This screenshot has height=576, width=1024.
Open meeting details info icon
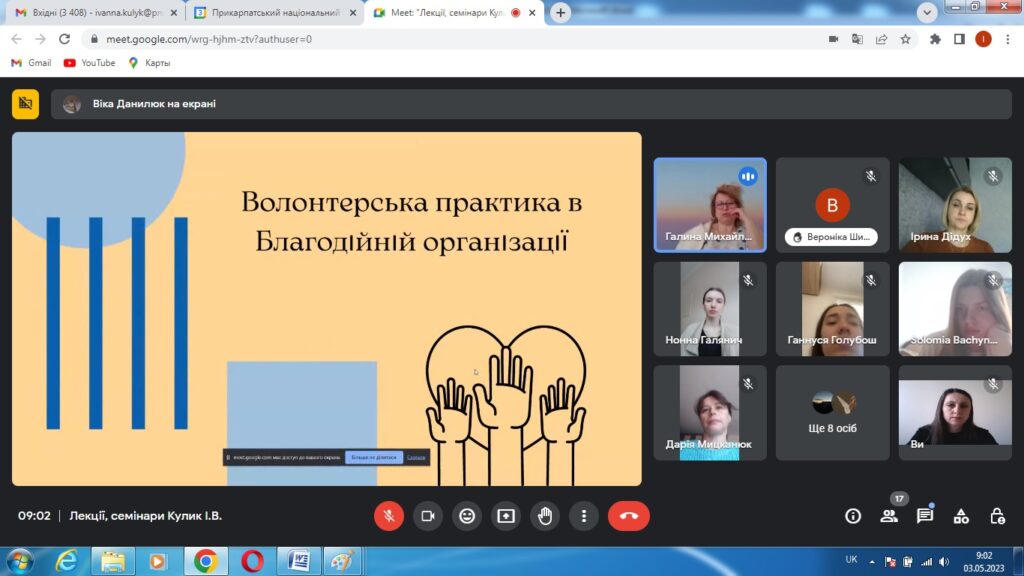pos(853,516)
